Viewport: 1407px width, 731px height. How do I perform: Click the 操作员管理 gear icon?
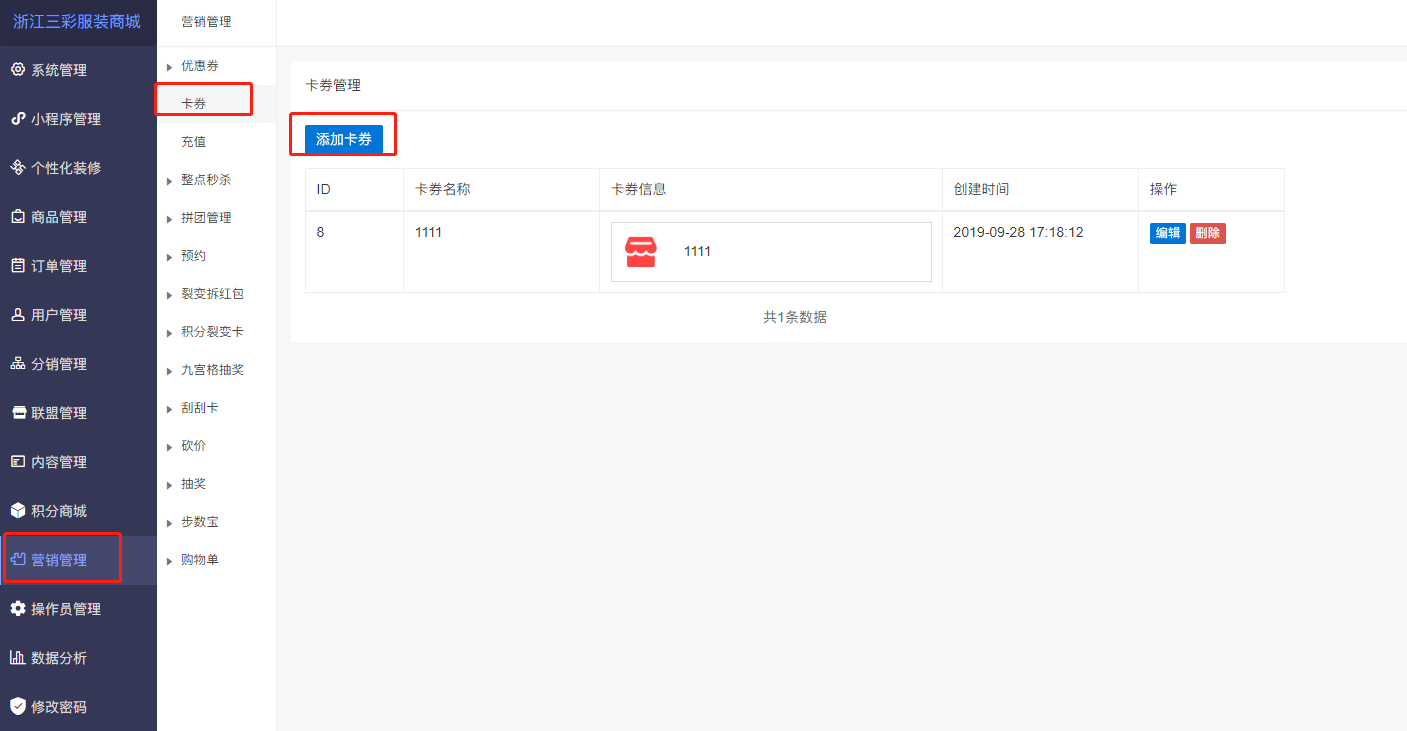tap(17, 609)
